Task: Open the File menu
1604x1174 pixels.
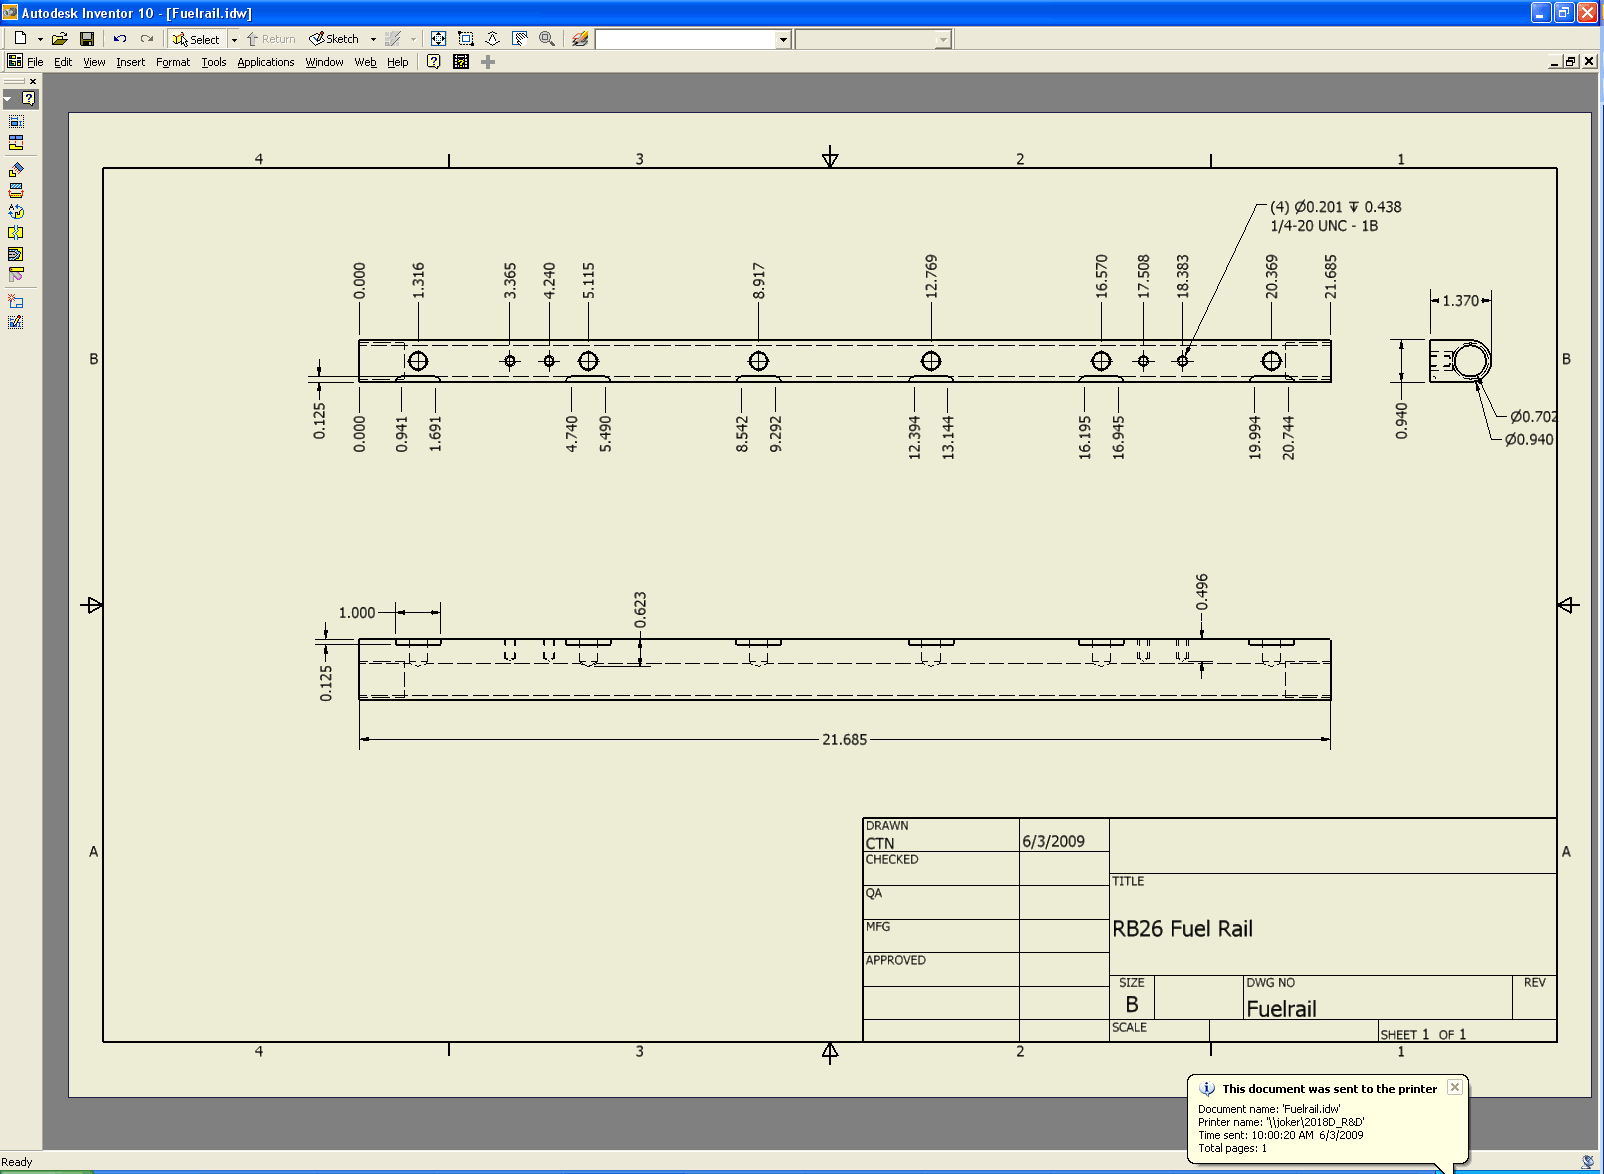Action: coord(35,62)
